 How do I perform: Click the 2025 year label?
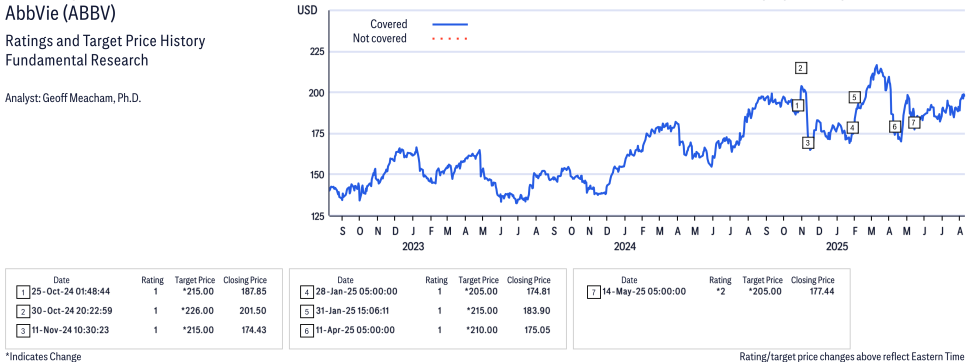coord(836,246)
